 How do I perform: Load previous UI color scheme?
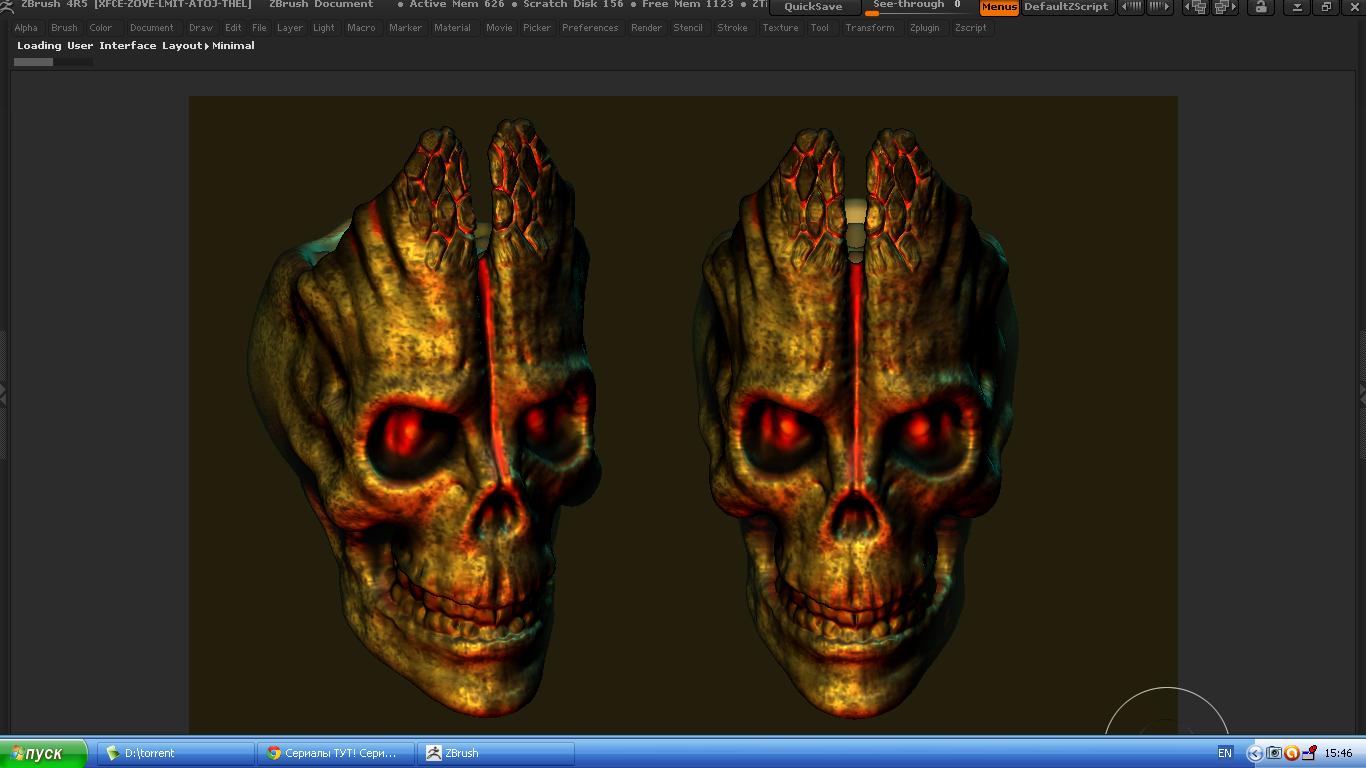pos(1131,7)
